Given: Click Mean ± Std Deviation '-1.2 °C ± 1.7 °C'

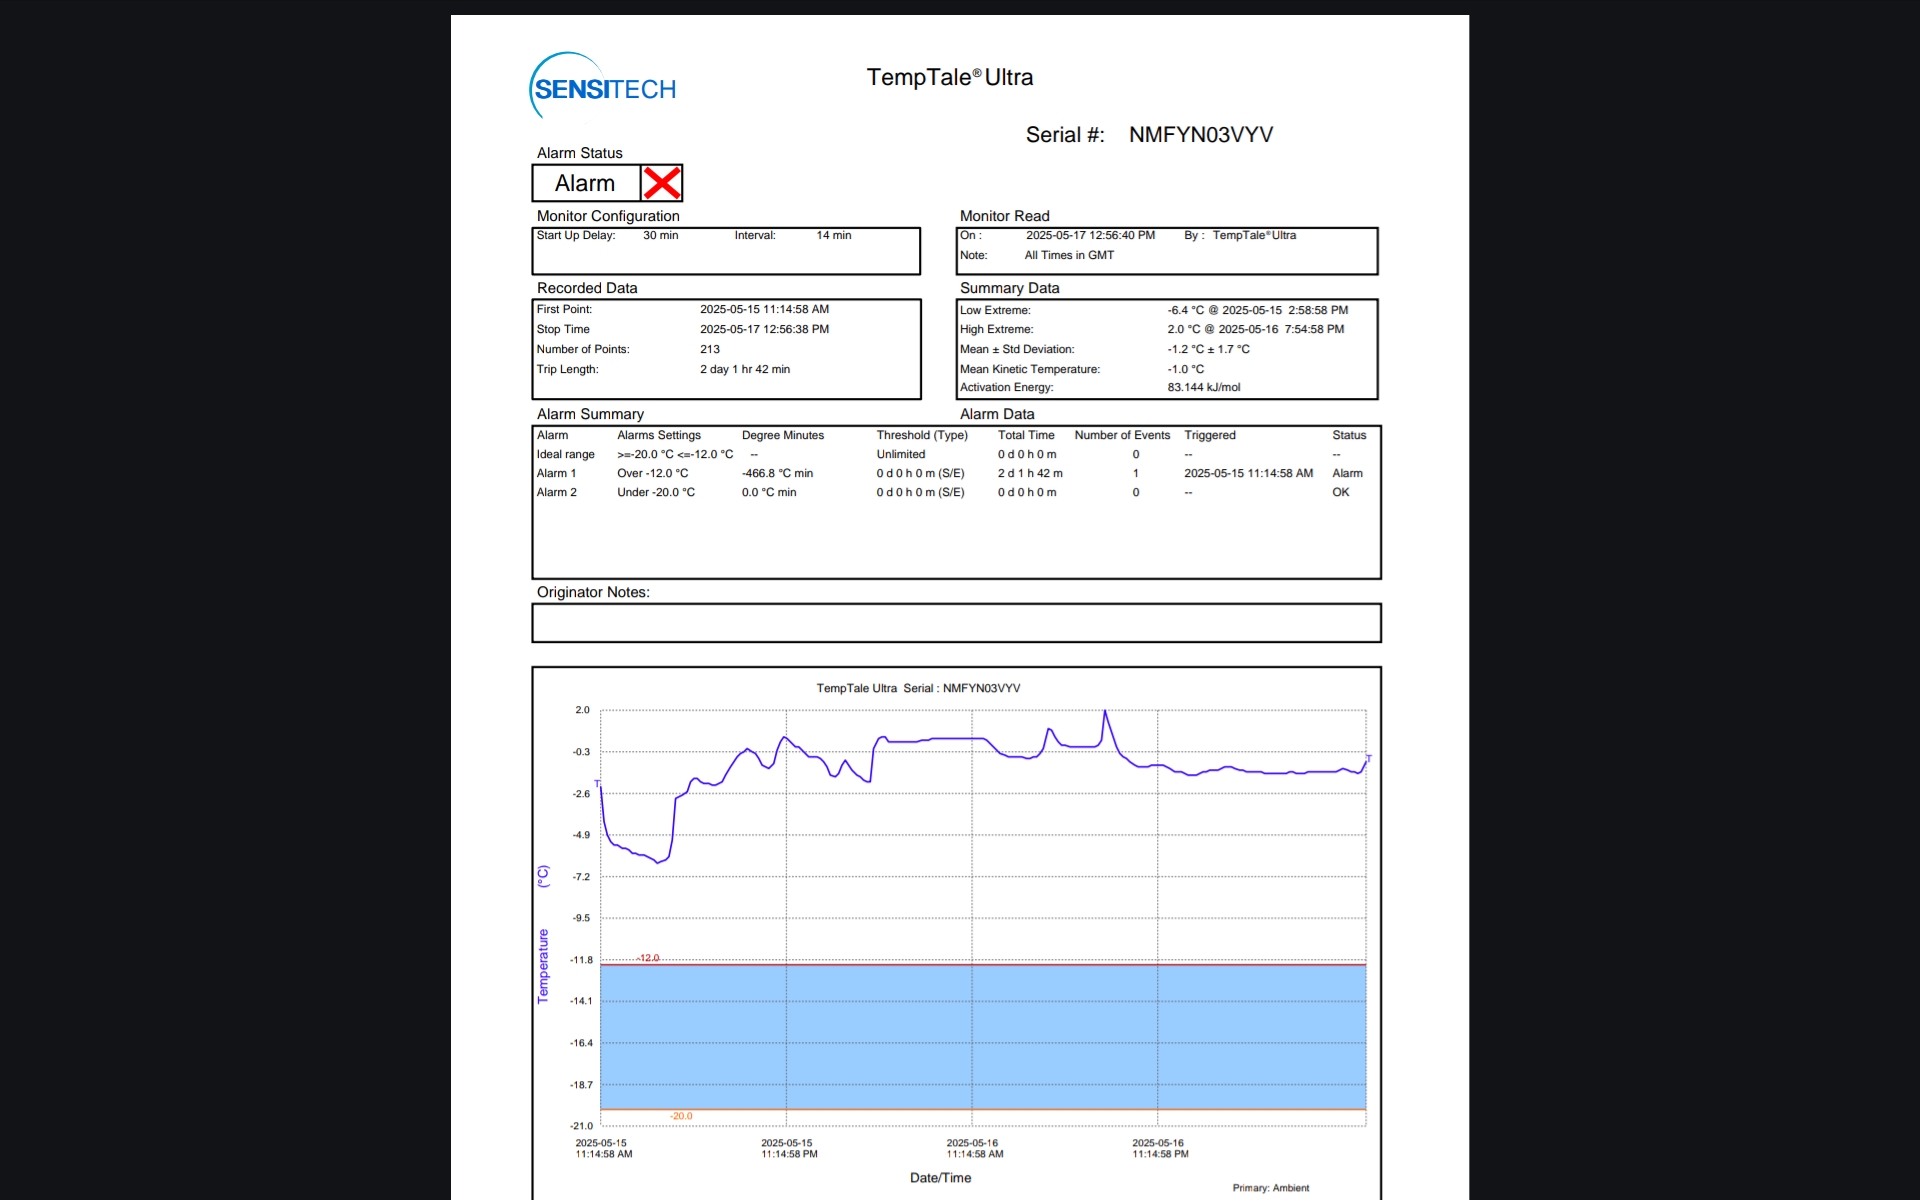Looking at the screenshot, I should (x=1208, y=349).
